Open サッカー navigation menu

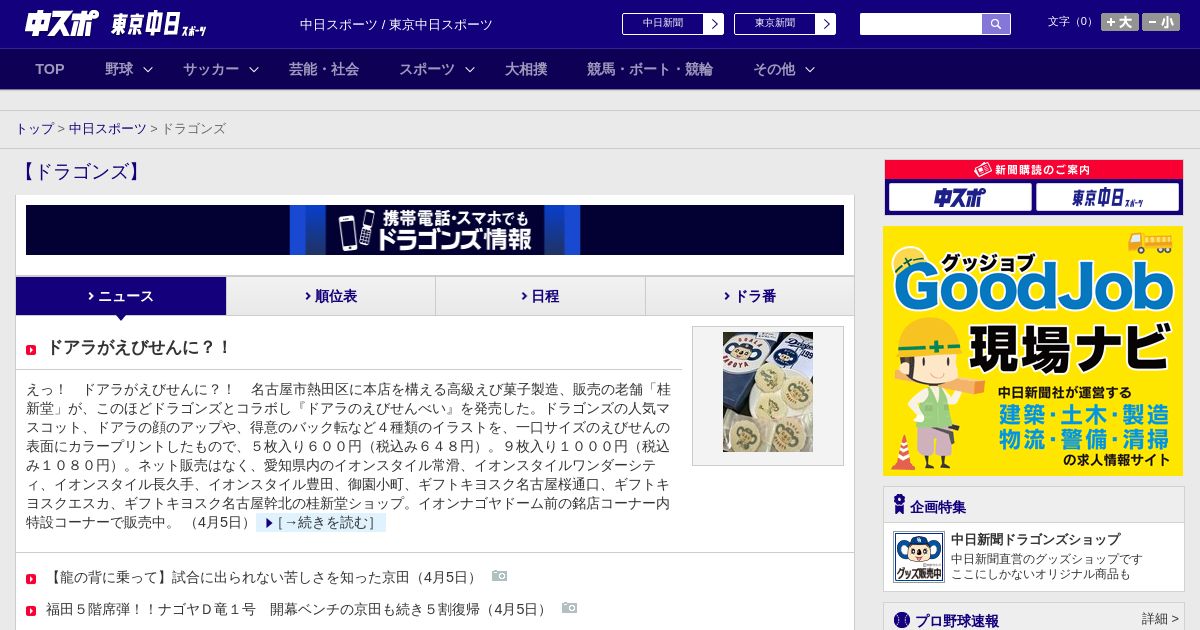click(x=211, y=69)
